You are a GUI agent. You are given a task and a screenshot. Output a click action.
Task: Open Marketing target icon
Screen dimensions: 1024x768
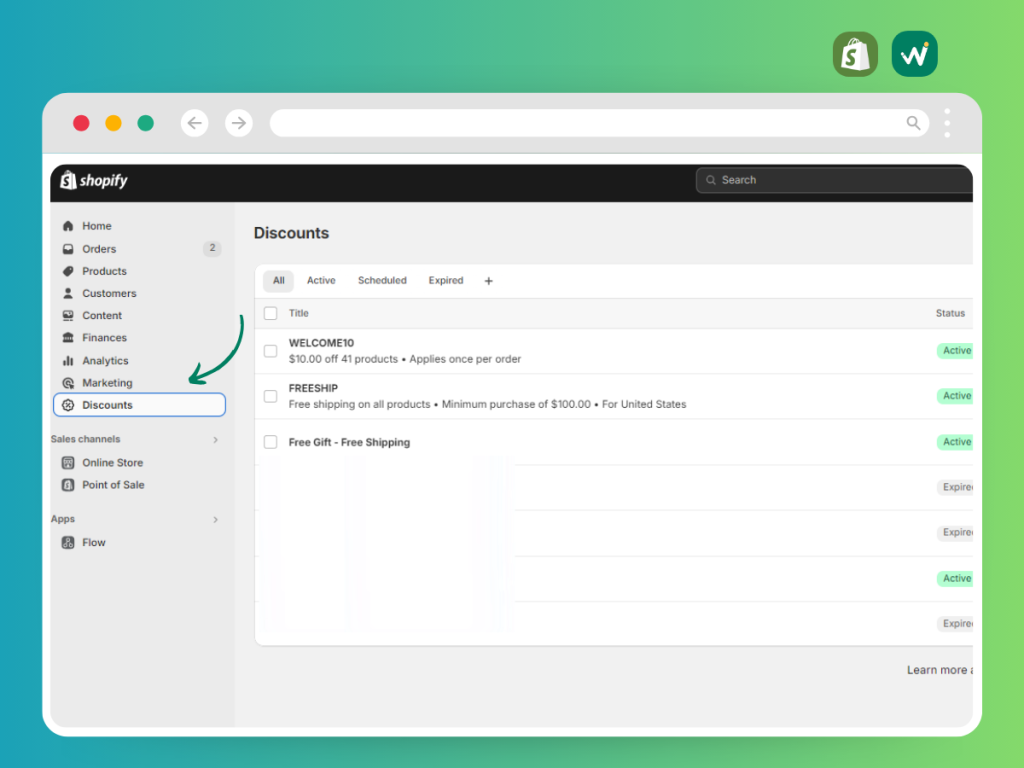coord(68,383)
